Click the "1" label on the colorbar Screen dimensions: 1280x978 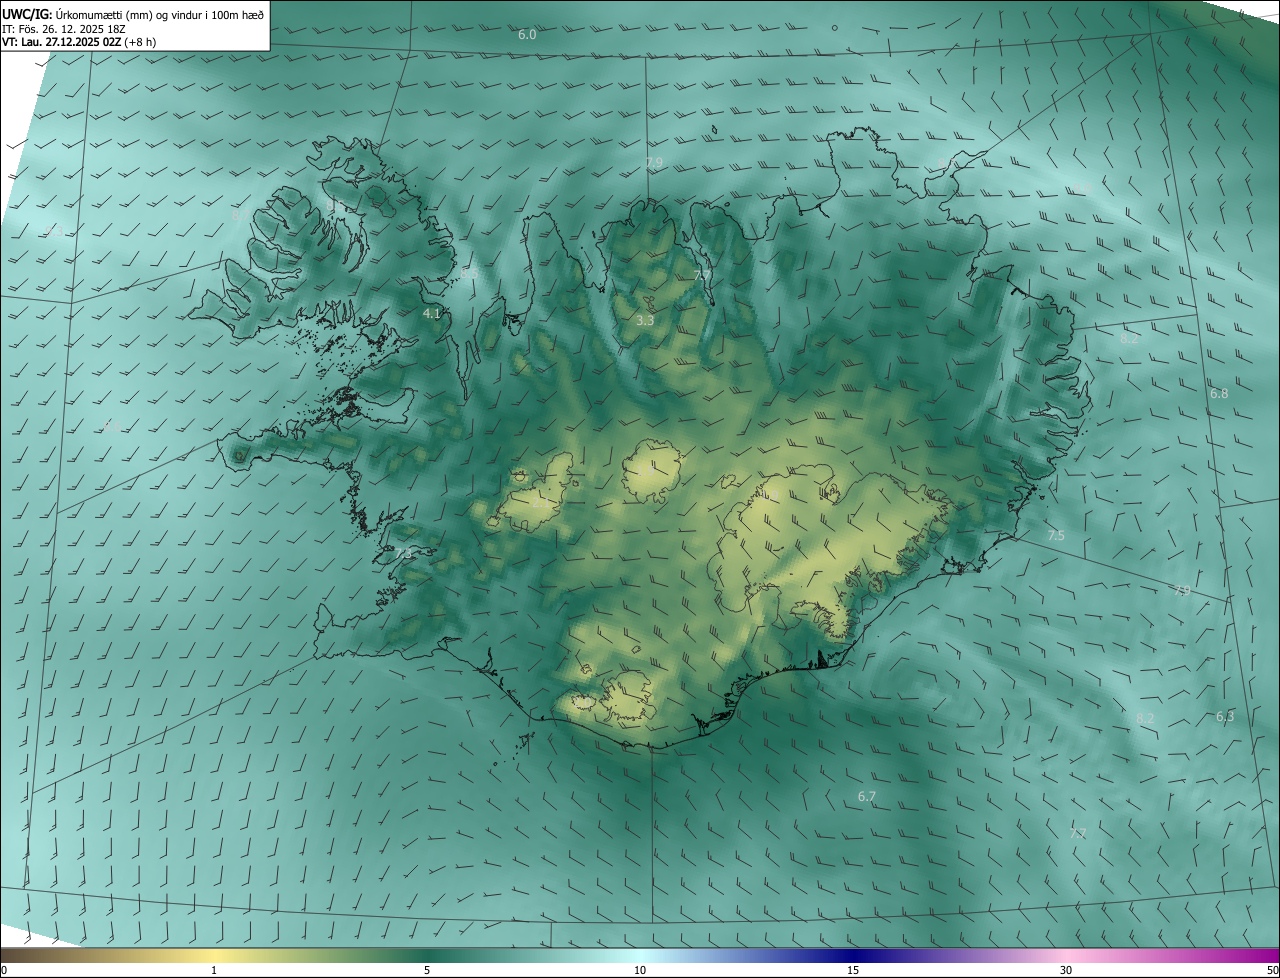pos(214,970)
